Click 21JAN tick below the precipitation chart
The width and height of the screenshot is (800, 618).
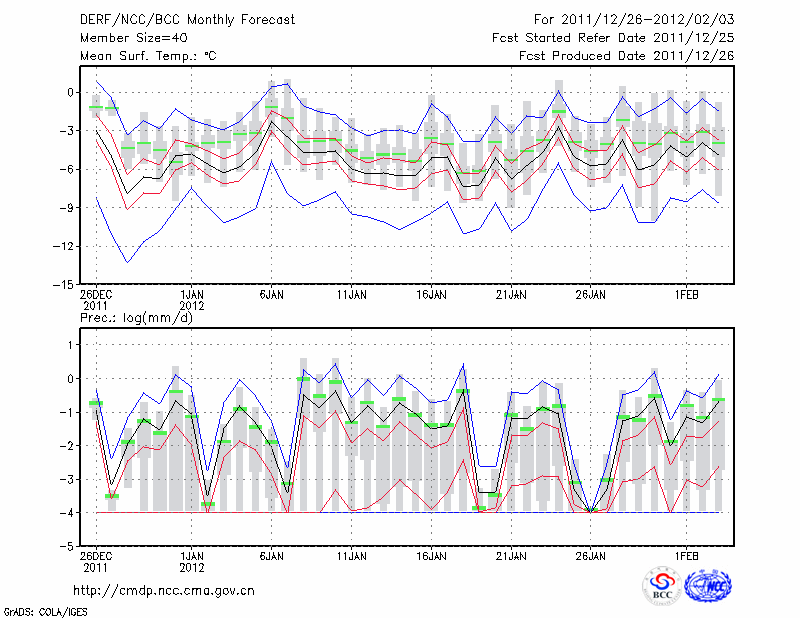click(511, 555)
